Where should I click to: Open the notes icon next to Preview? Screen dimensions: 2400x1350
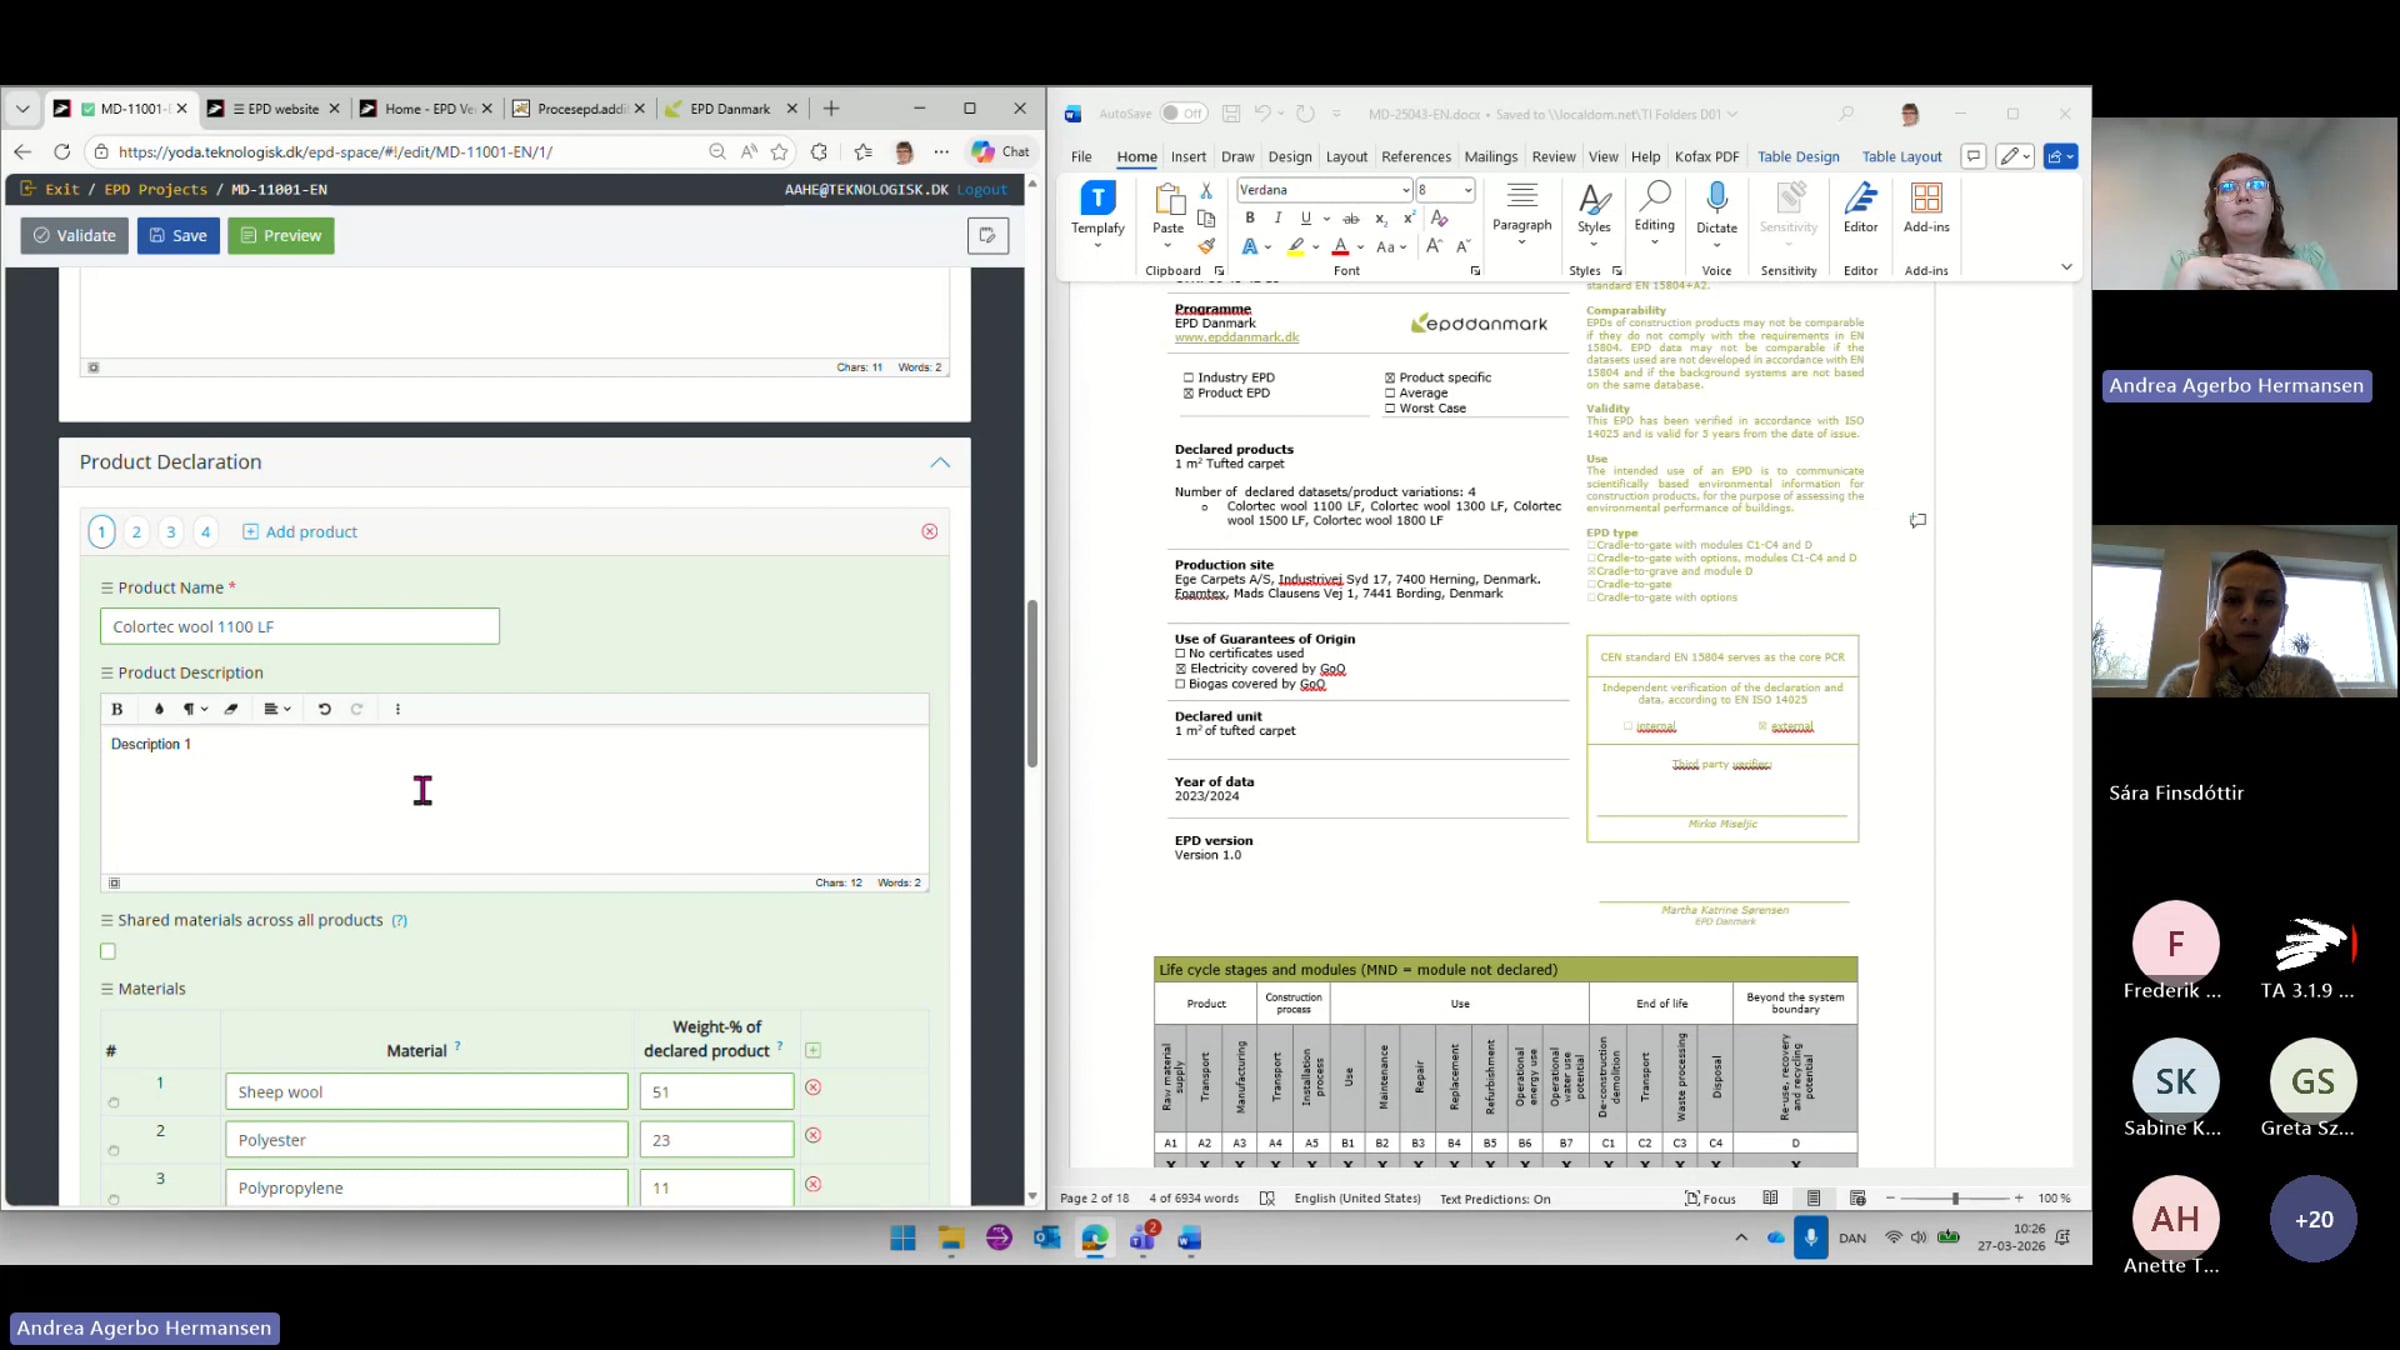pos(987,236)
